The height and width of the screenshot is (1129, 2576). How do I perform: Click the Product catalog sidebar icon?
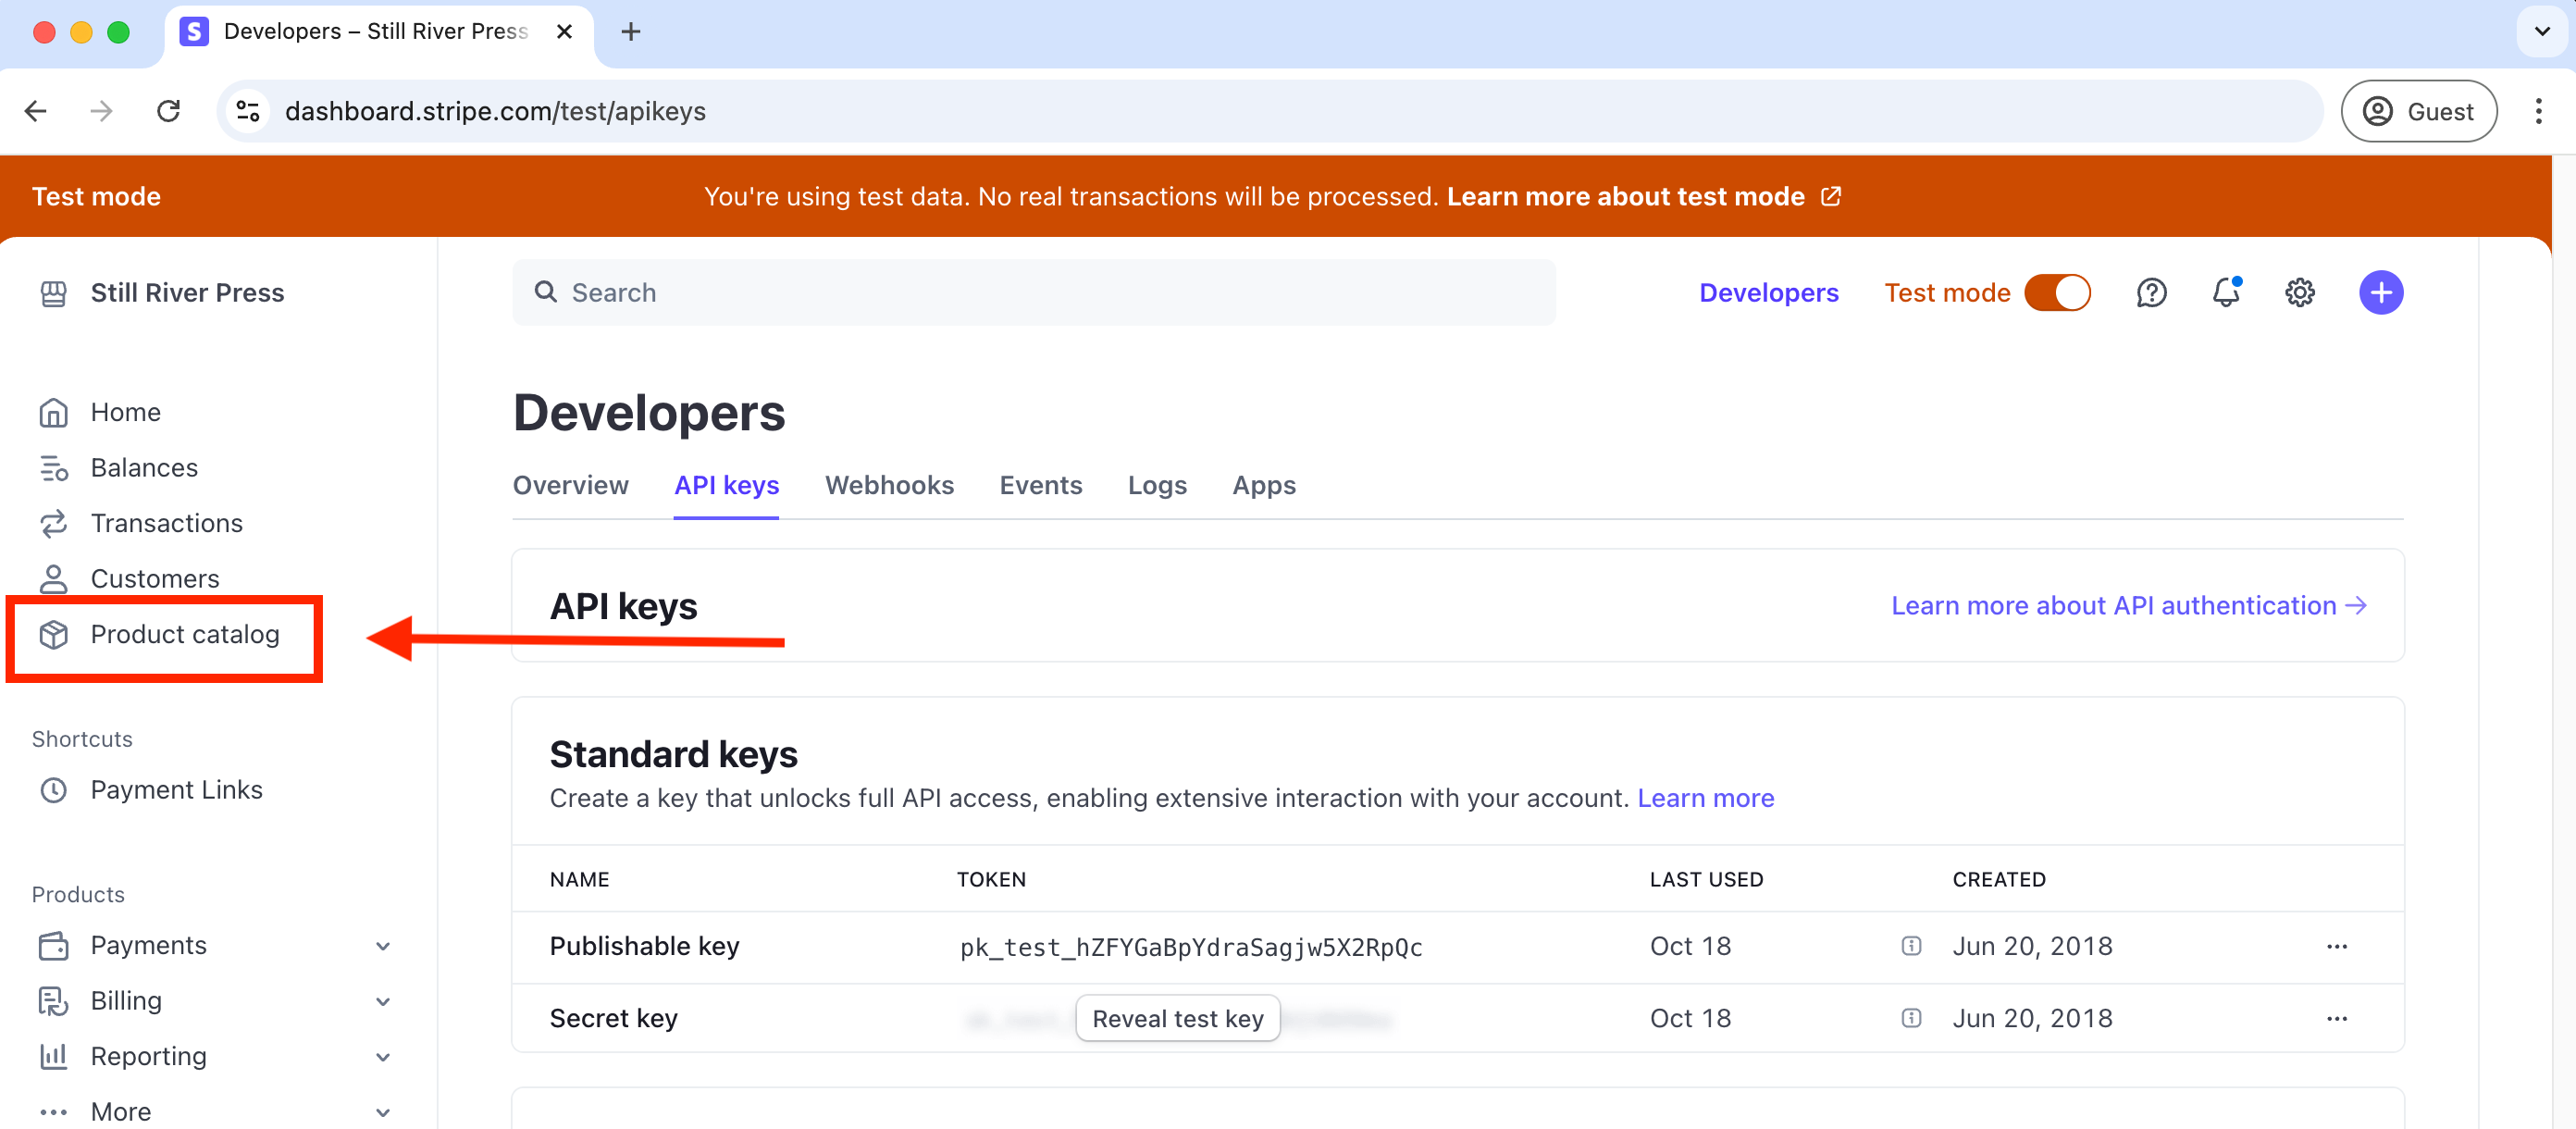[55, 633]
